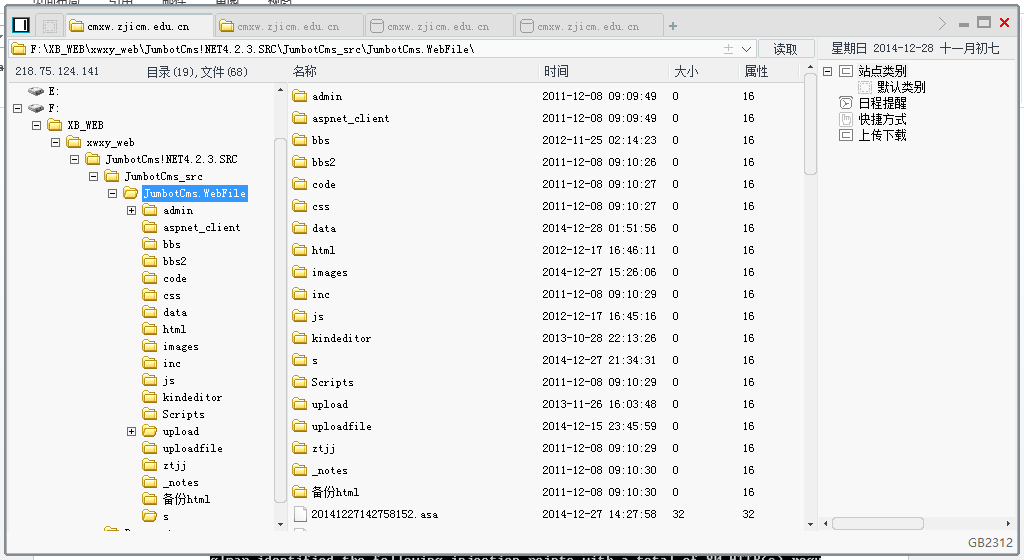Click code folder icon in file list
1024x560 pixels.
(300, 184)
